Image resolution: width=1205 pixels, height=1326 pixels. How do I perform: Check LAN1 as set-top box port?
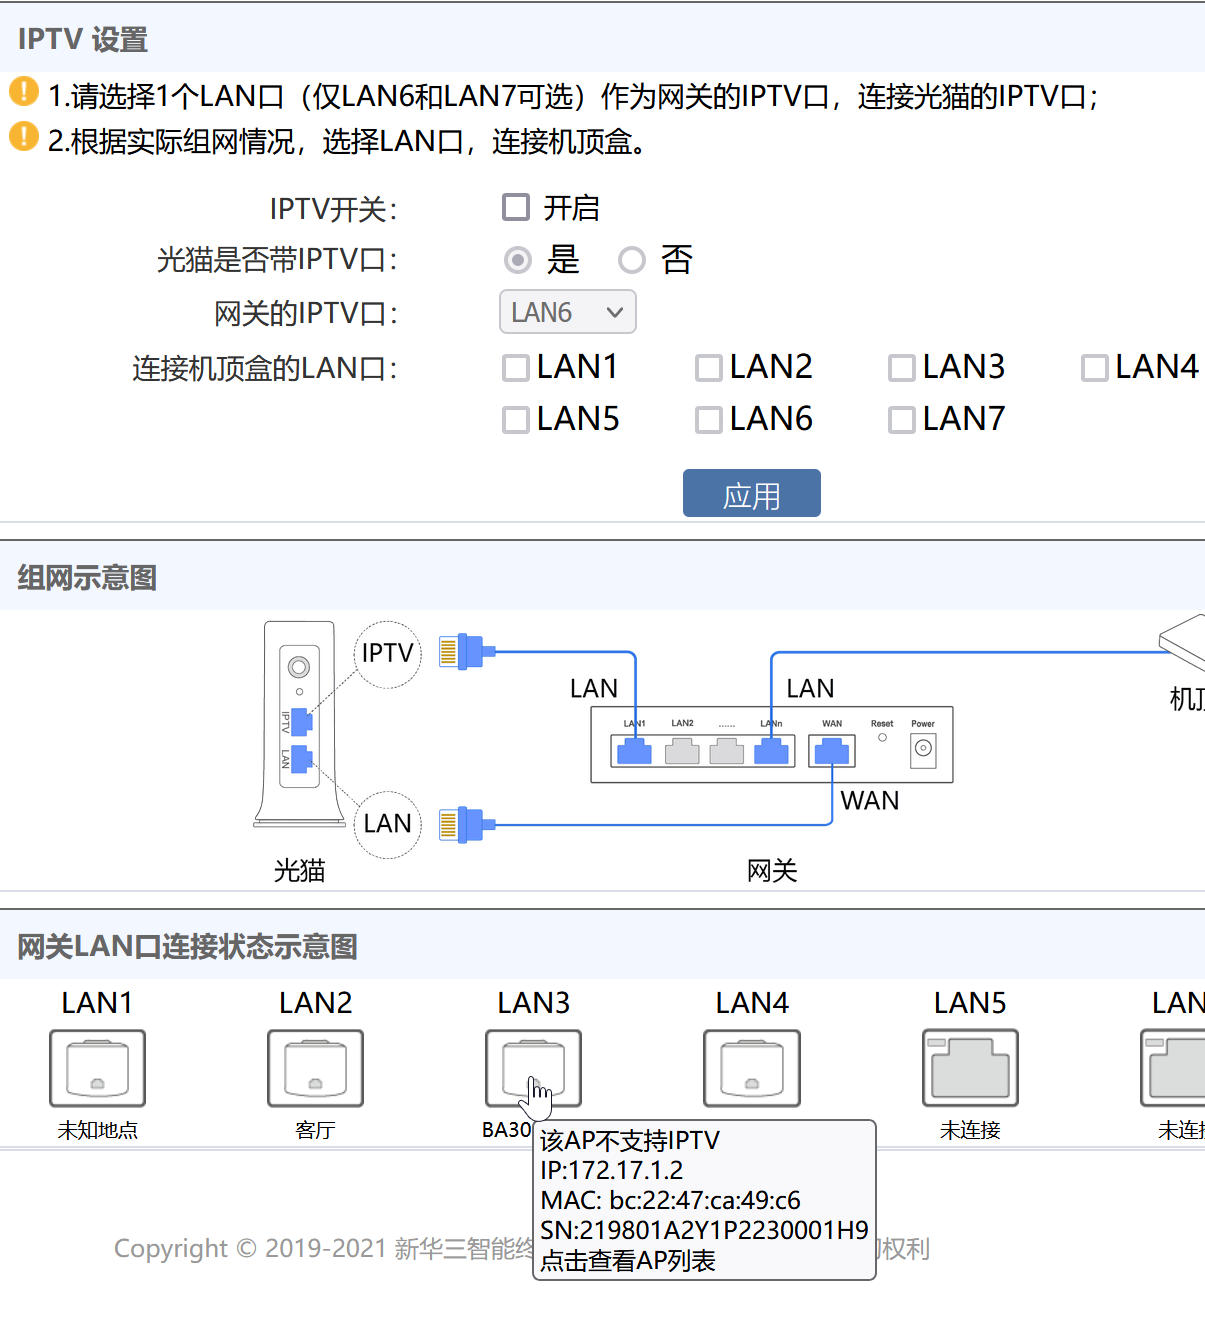pos(516,368)
